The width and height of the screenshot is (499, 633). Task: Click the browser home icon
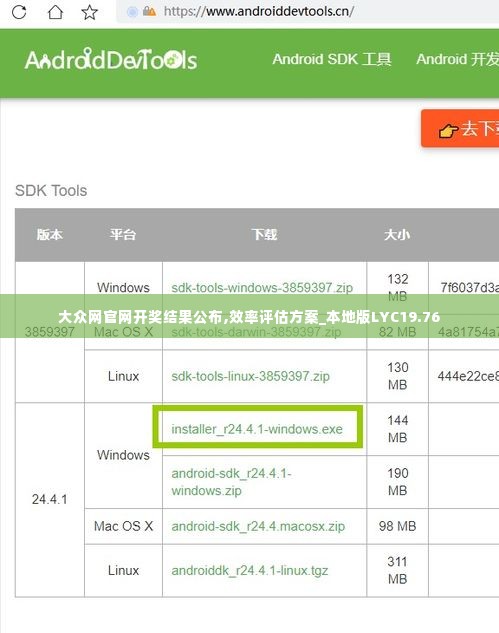[x=55, y=12]
